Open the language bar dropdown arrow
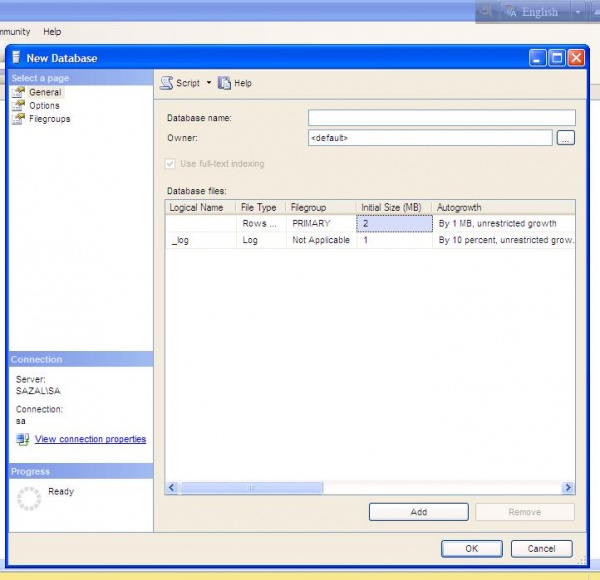Screen dimensions: 600x580 578,12
